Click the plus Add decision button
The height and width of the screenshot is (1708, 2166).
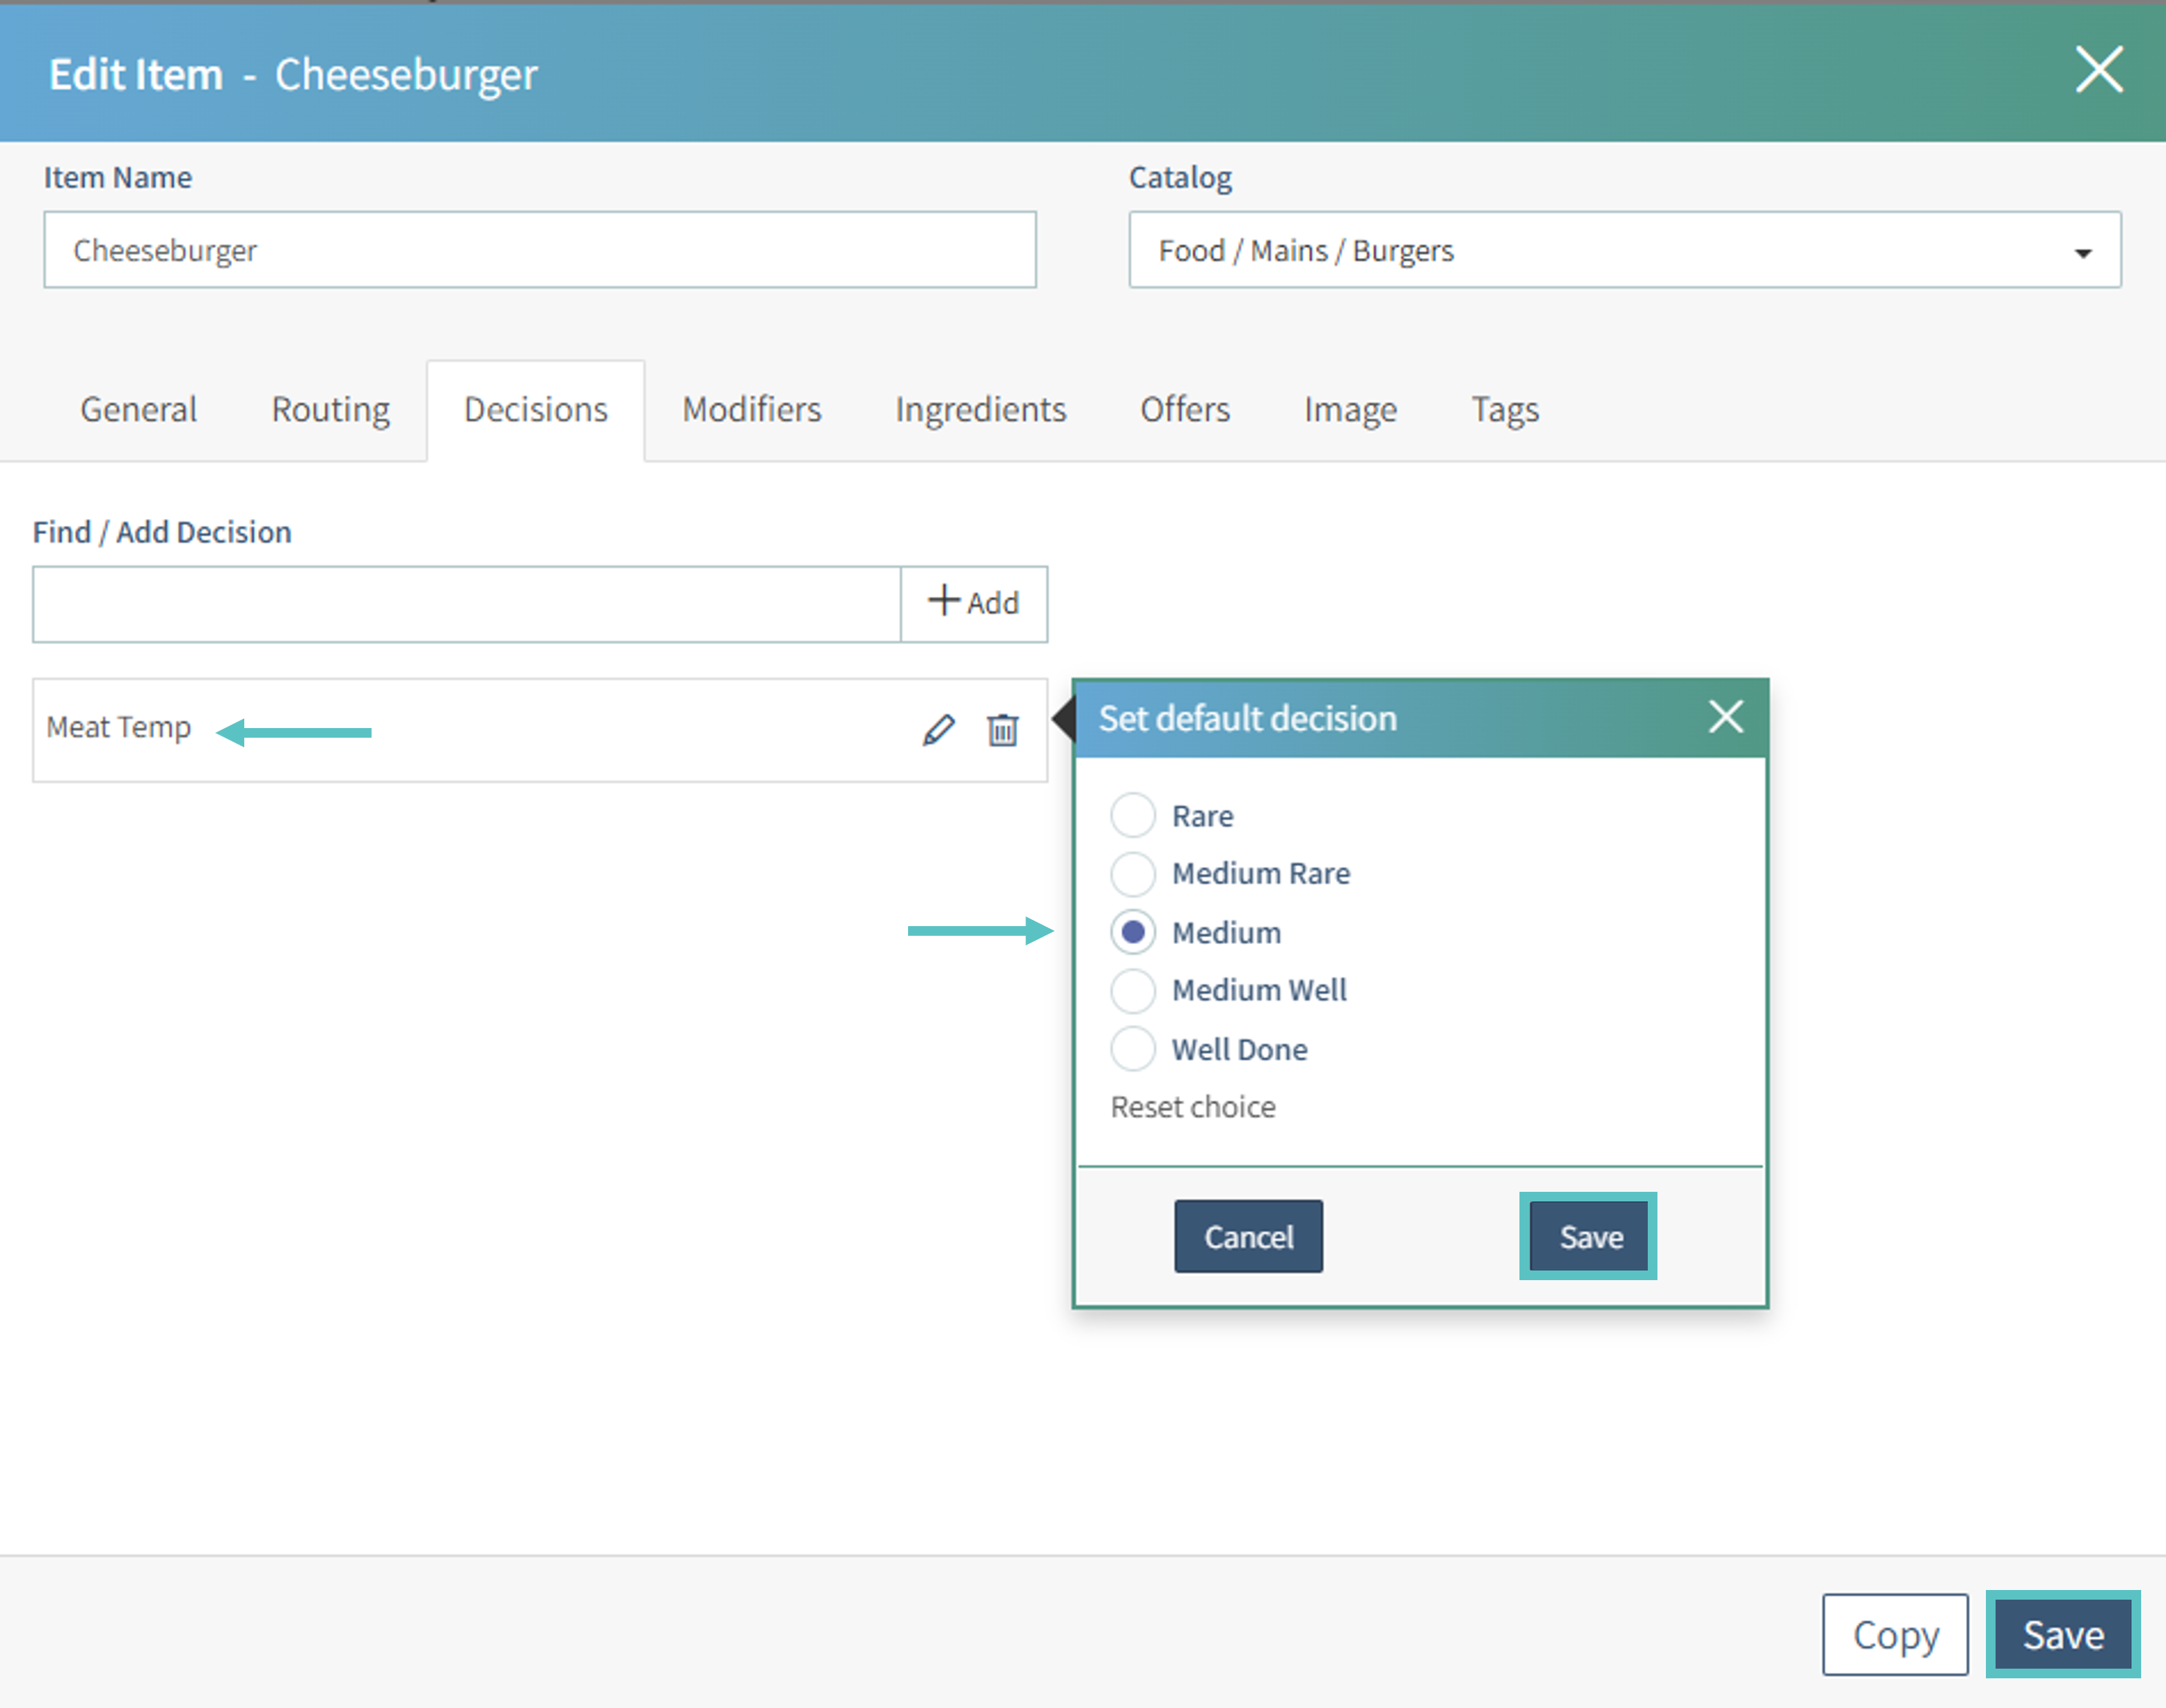974,603
